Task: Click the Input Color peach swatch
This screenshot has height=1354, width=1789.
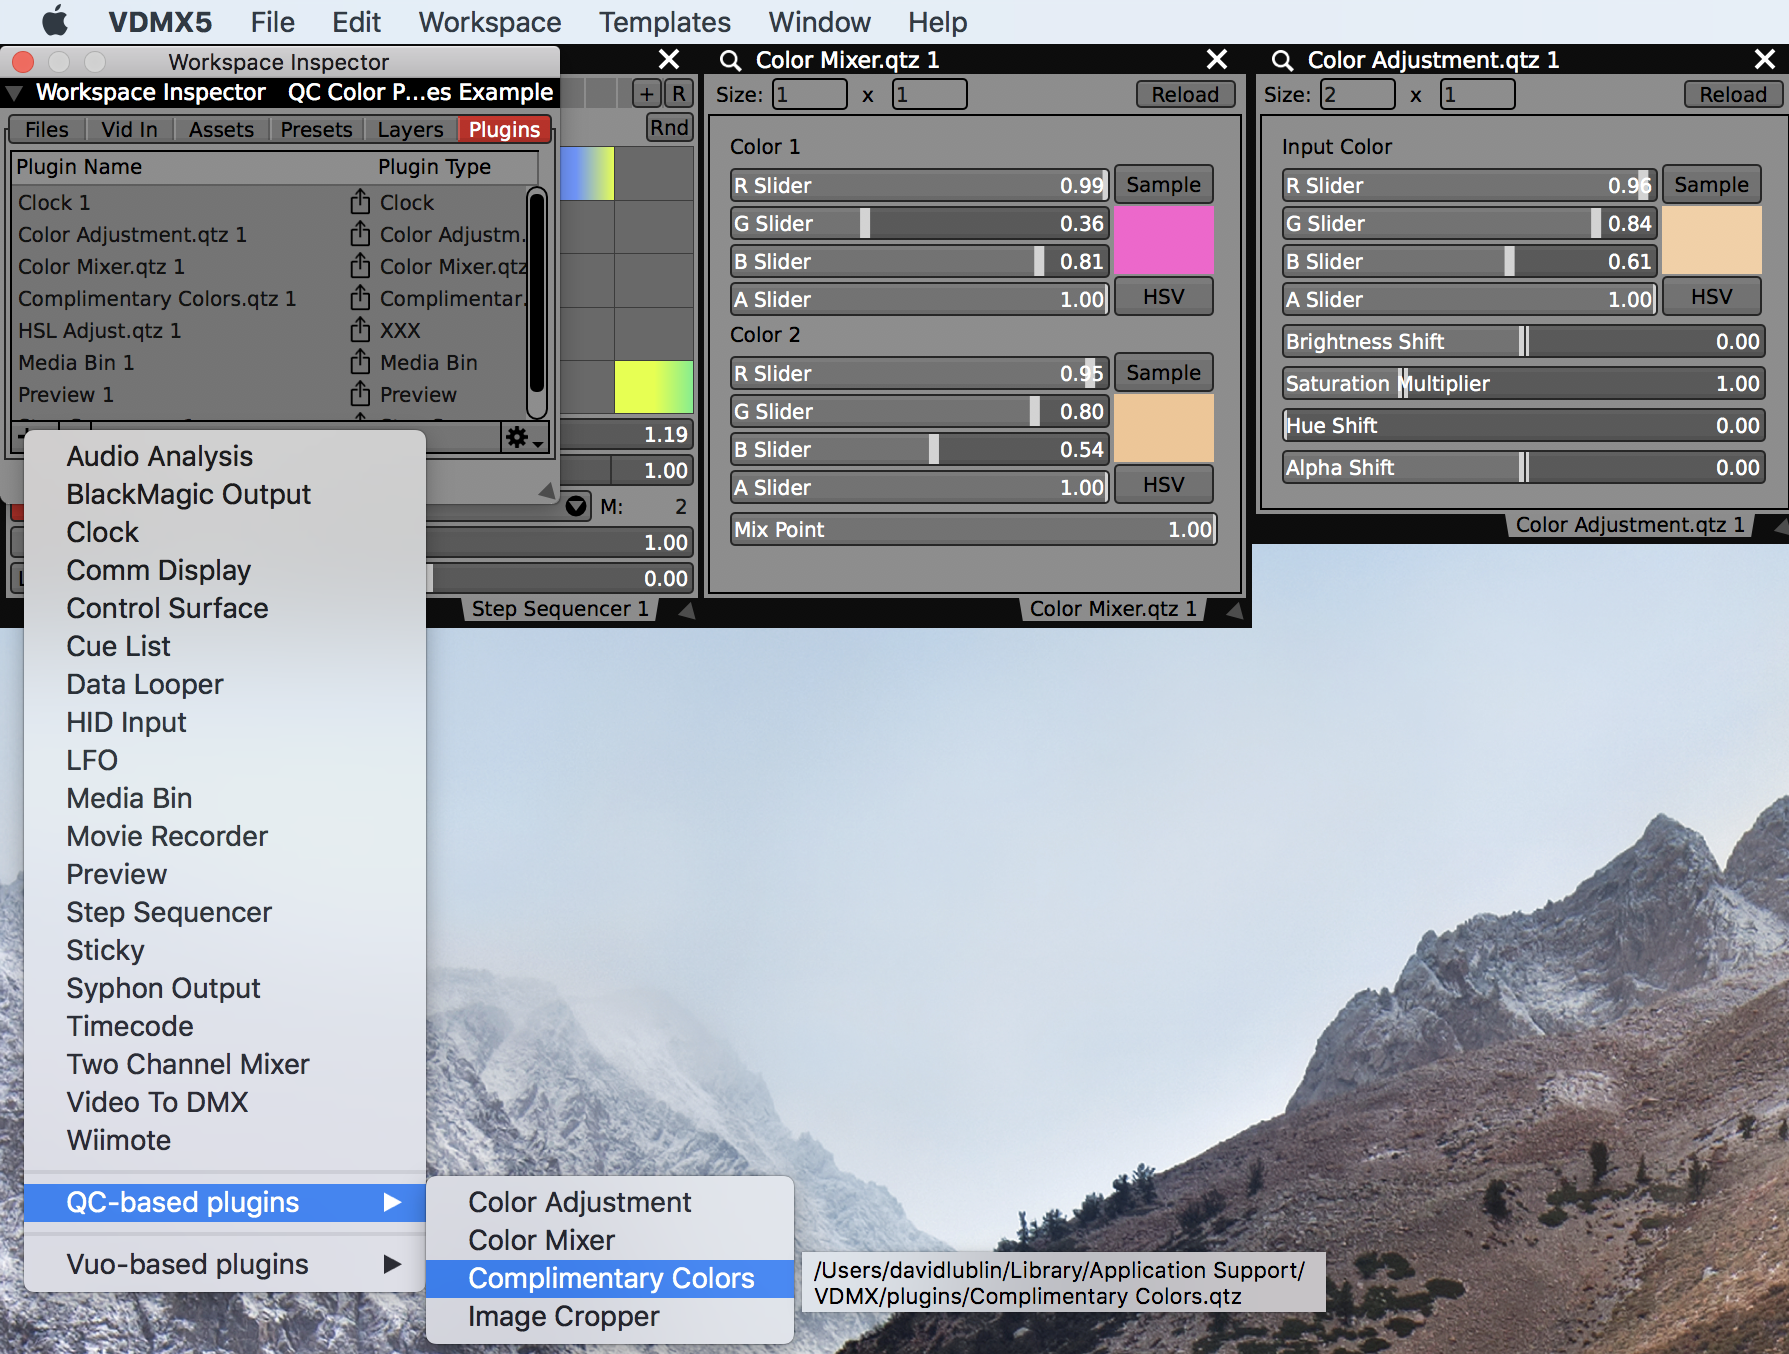Action: click(1712, 240)
